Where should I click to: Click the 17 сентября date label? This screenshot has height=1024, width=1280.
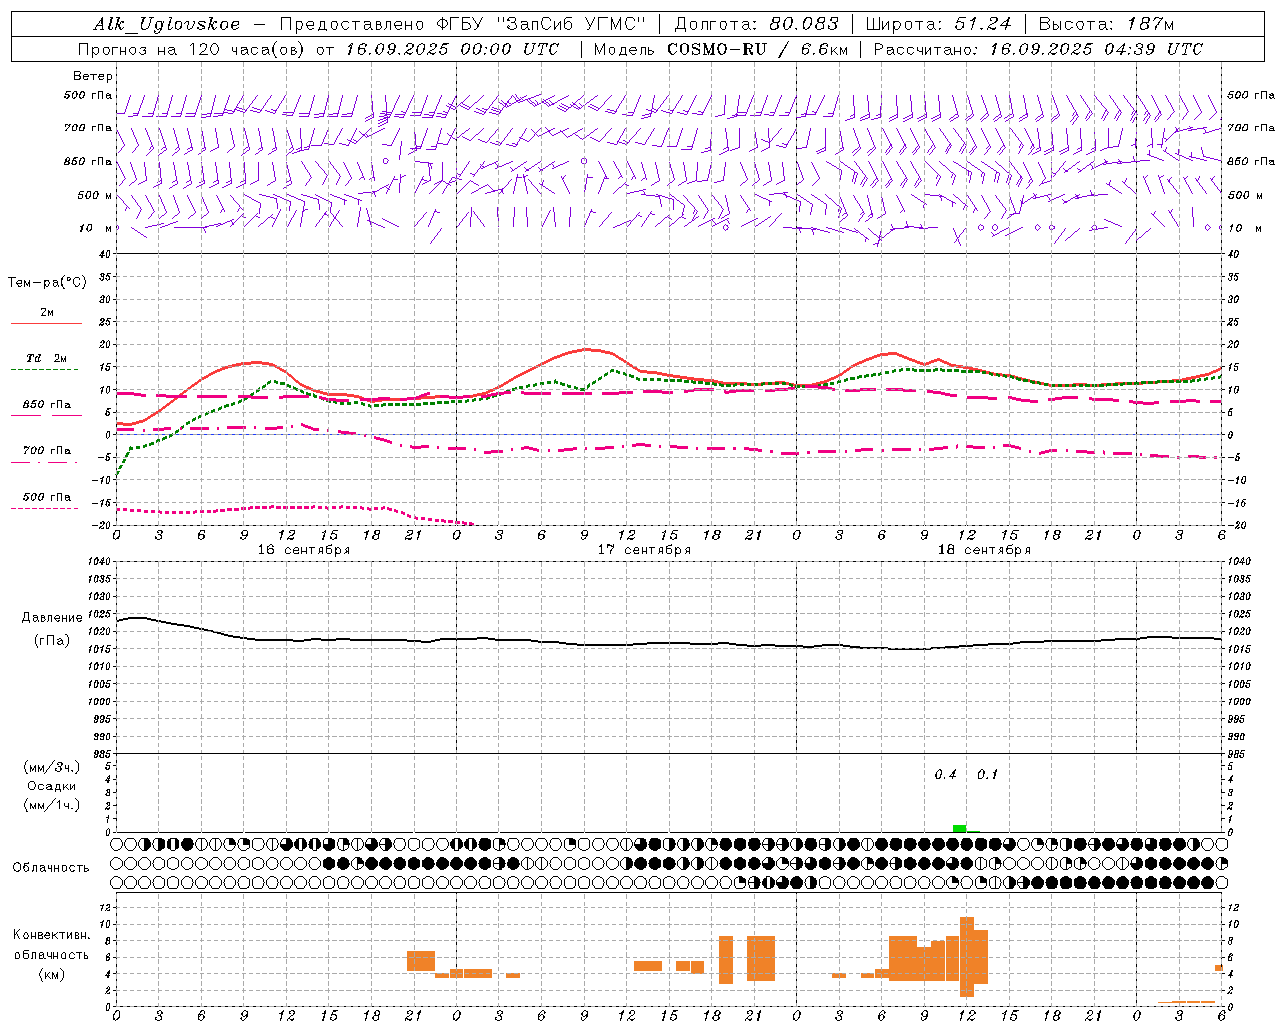pos(644,550)
